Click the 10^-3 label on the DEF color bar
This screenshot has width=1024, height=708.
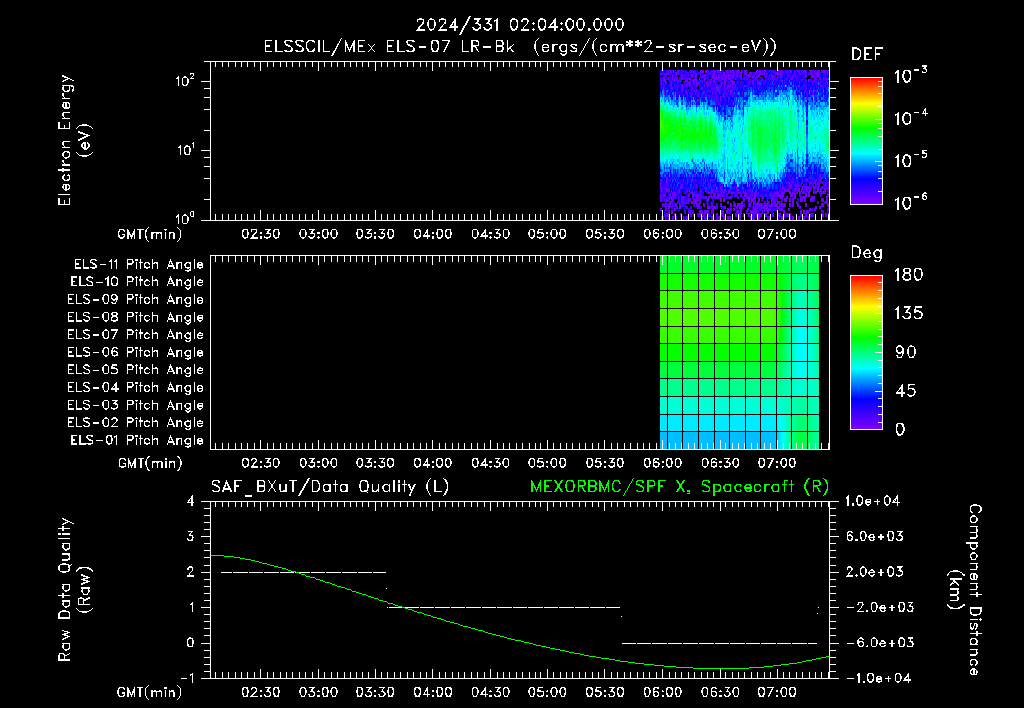click(910, 75)
